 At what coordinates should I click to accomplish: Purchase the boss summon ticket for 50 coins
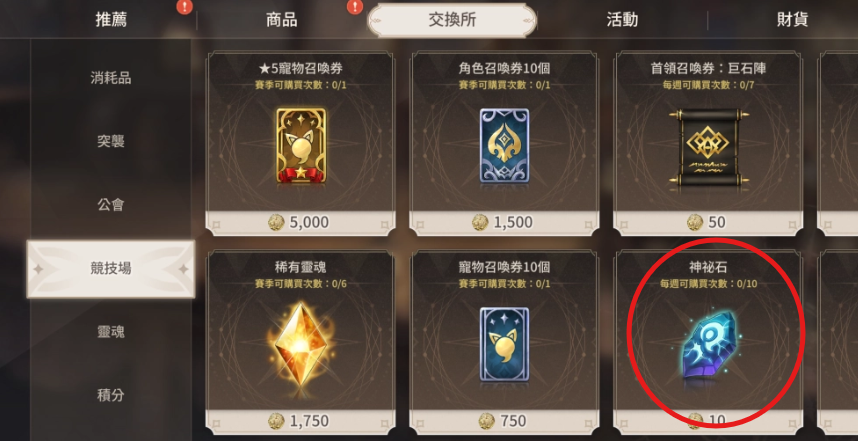tap(708, 222)
